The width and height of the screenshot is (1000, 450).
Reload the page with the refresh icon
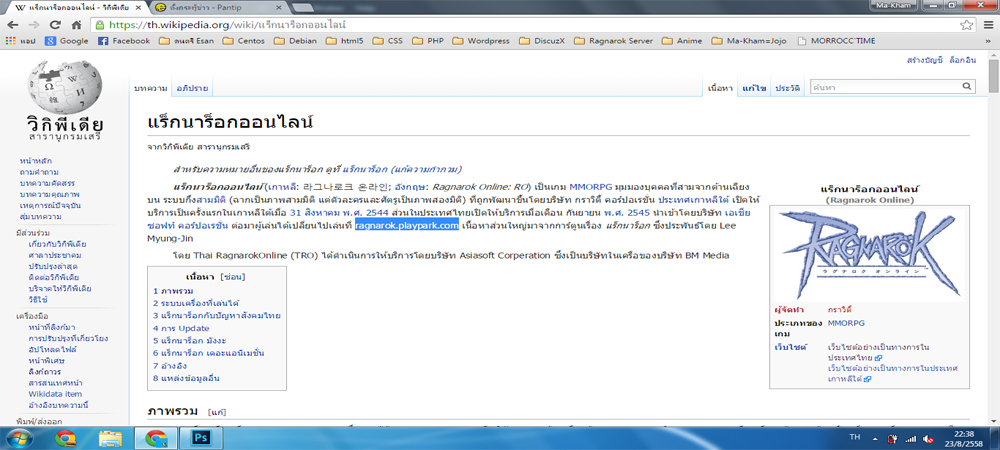point(55,25)
